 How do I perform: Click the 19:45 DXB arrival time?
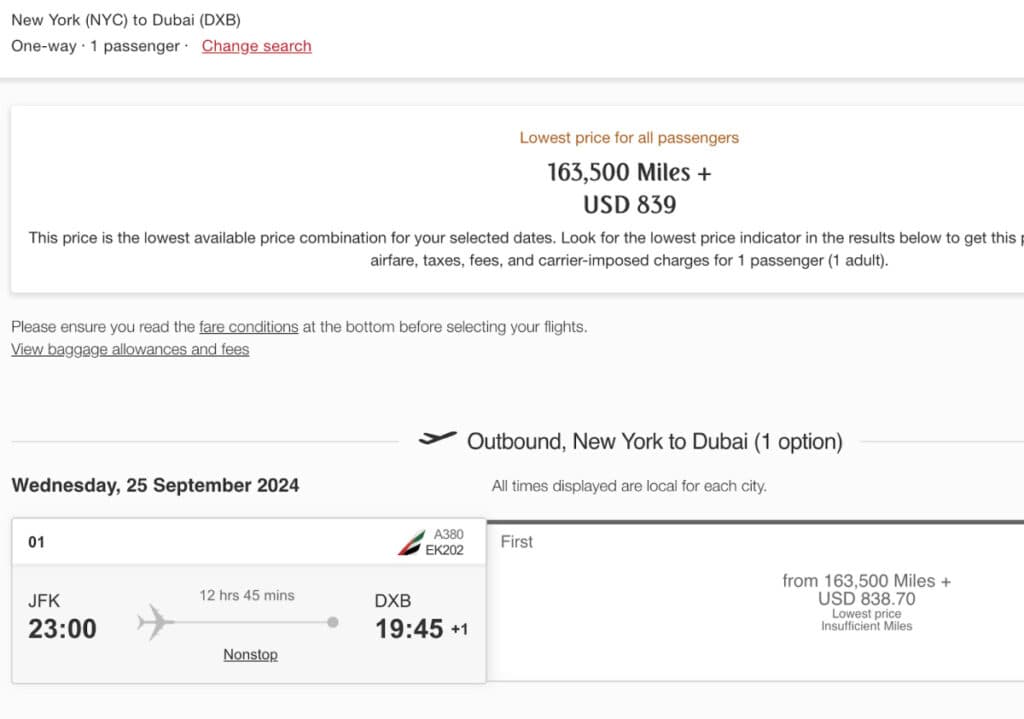(409, 629)
